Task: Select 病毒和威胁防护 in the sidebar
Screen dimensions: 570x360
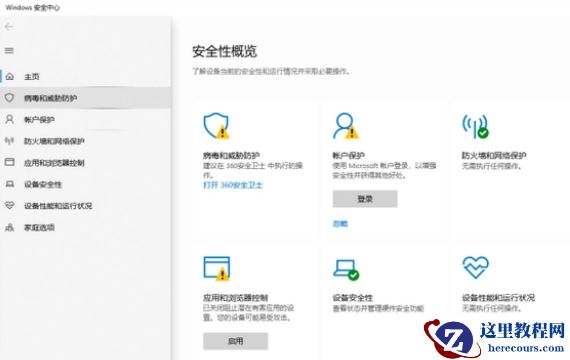Action: (85, 98)
